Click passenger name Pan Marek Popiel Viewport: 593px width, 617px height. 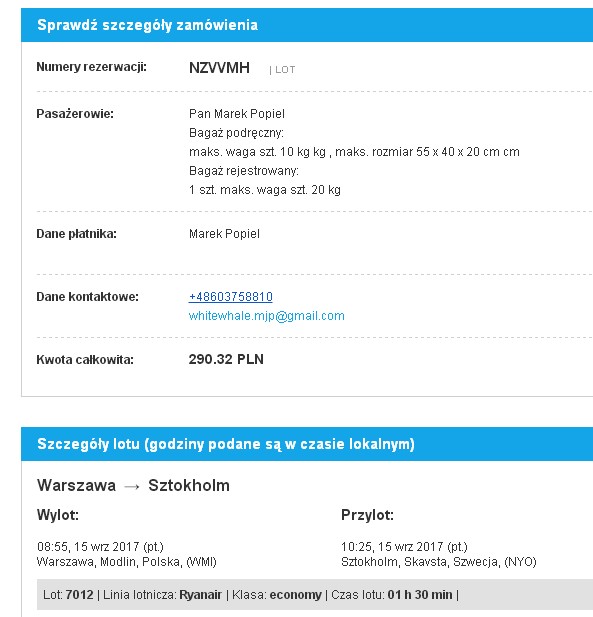click(x=237, y=114)
